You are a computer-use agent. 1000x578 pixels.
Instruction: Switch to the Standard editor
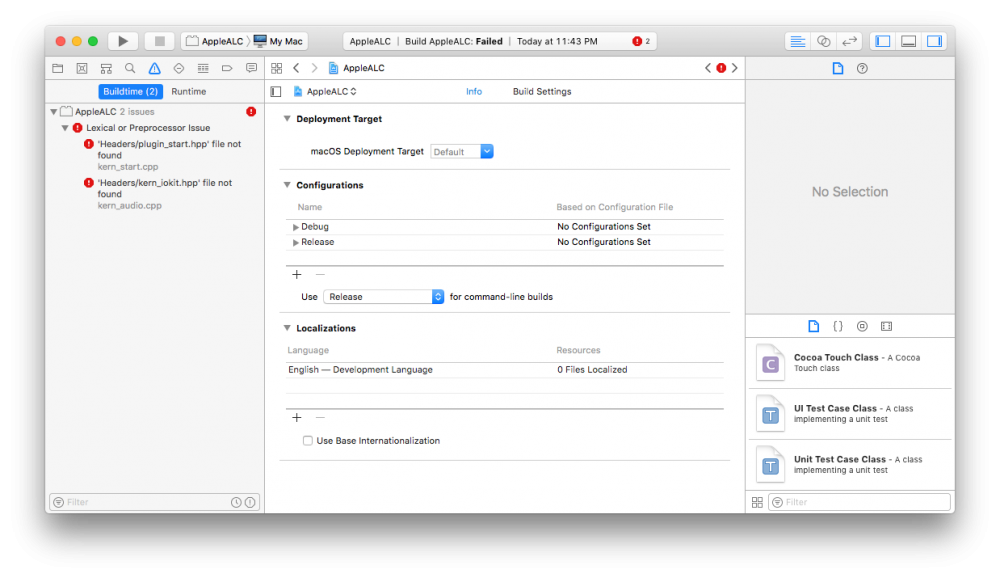pos(797,41)
